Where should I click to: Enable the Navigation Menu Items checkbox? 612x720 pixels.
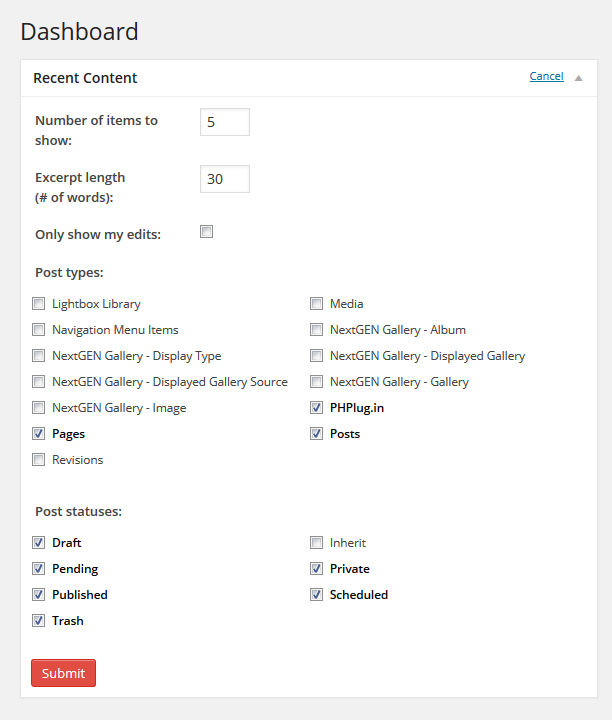tap(39, 330)
